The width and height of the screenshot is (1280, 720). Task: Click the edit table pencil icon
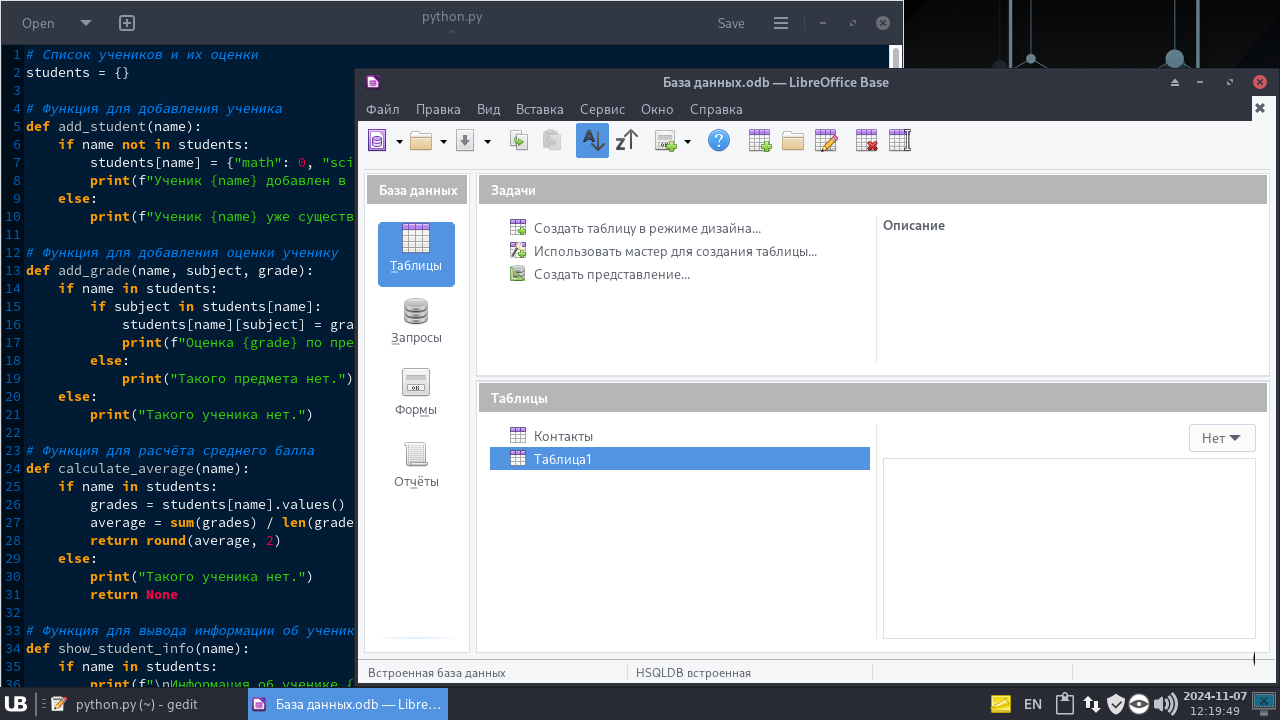click(x=826, y=141)
